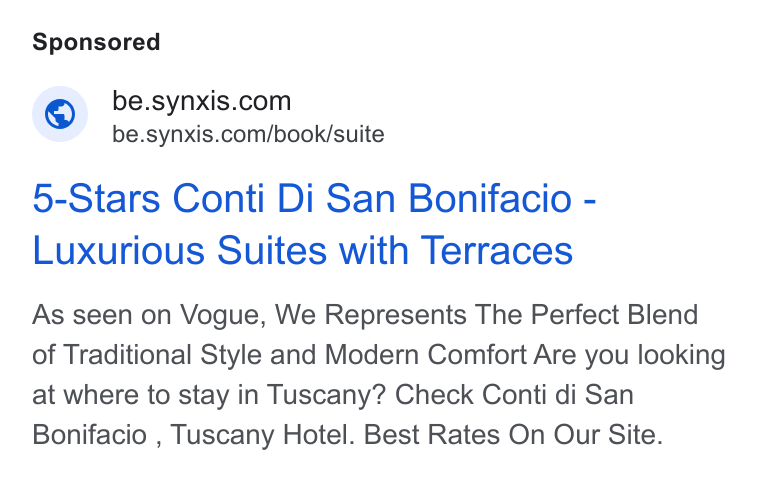Click 'The Perfect Blend' in the description
Screen dimensions: 760x478
[x=586, y=315]
